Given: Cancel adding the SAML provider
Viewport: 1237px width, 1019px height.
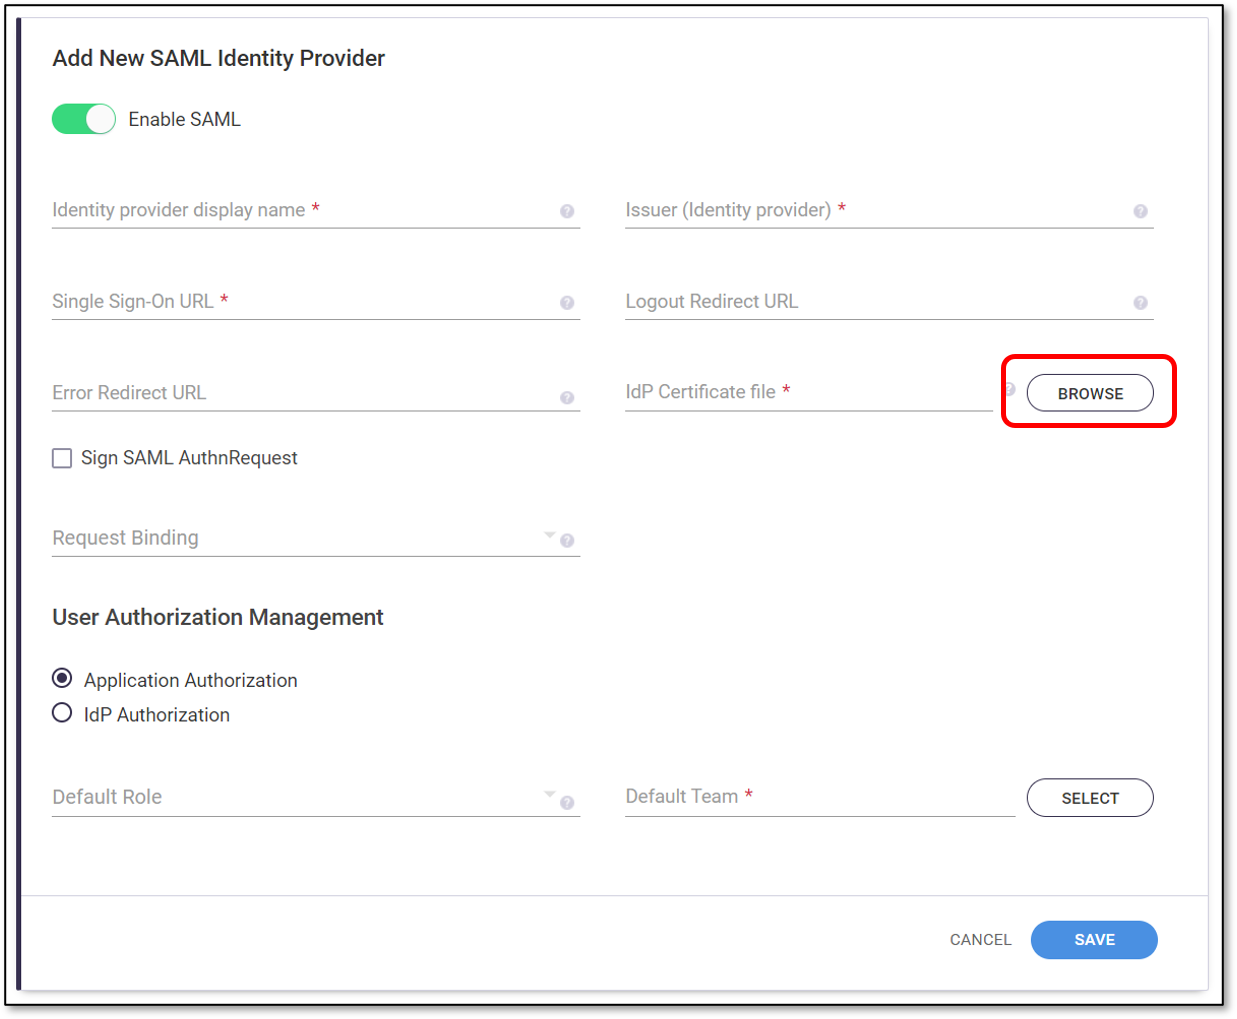Looking at the screenshot, I should point(981,940).
